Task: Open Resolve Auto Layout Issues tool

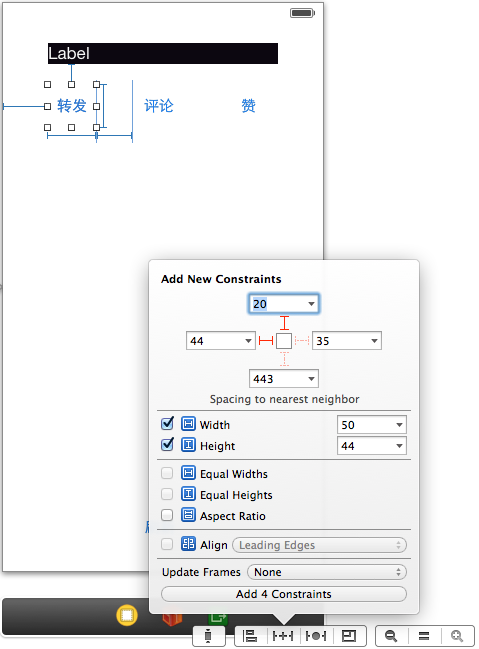Action: click(x=315, y=636)
